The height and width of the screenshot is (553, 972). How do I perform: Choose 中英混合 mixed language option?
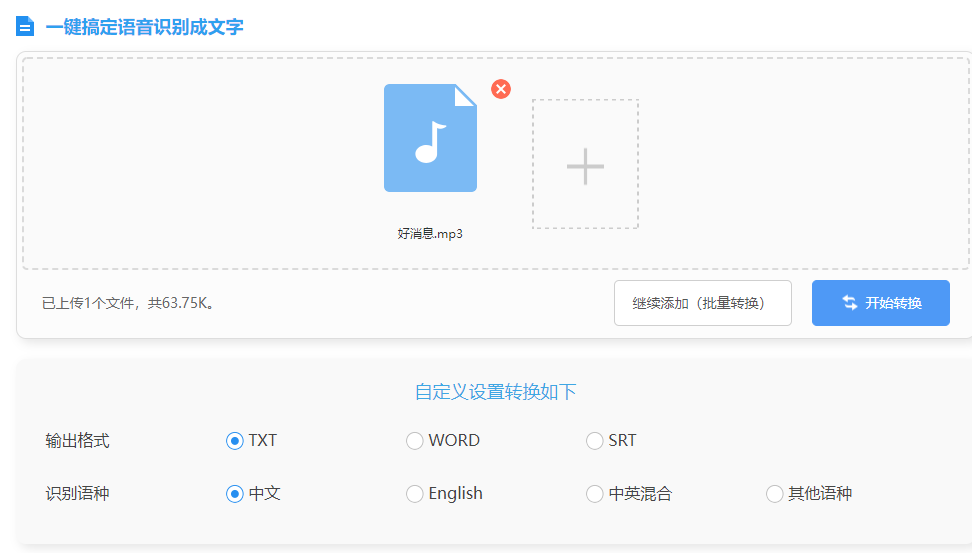coord(595,494)
